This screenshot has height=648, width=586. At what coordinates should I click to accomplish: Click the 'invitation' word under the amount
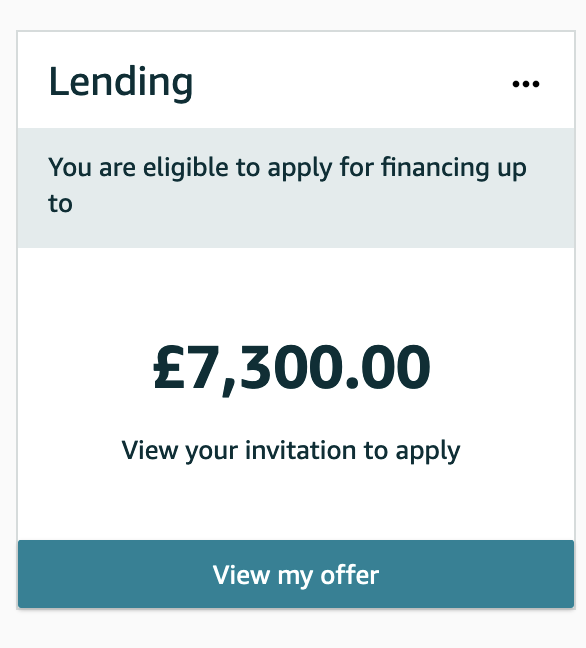300,450
